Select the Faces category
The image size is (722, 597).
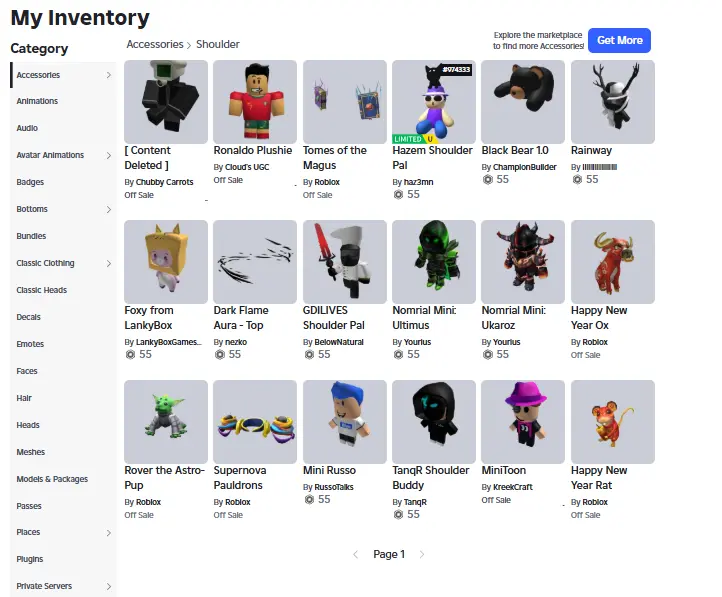point(27,371)
